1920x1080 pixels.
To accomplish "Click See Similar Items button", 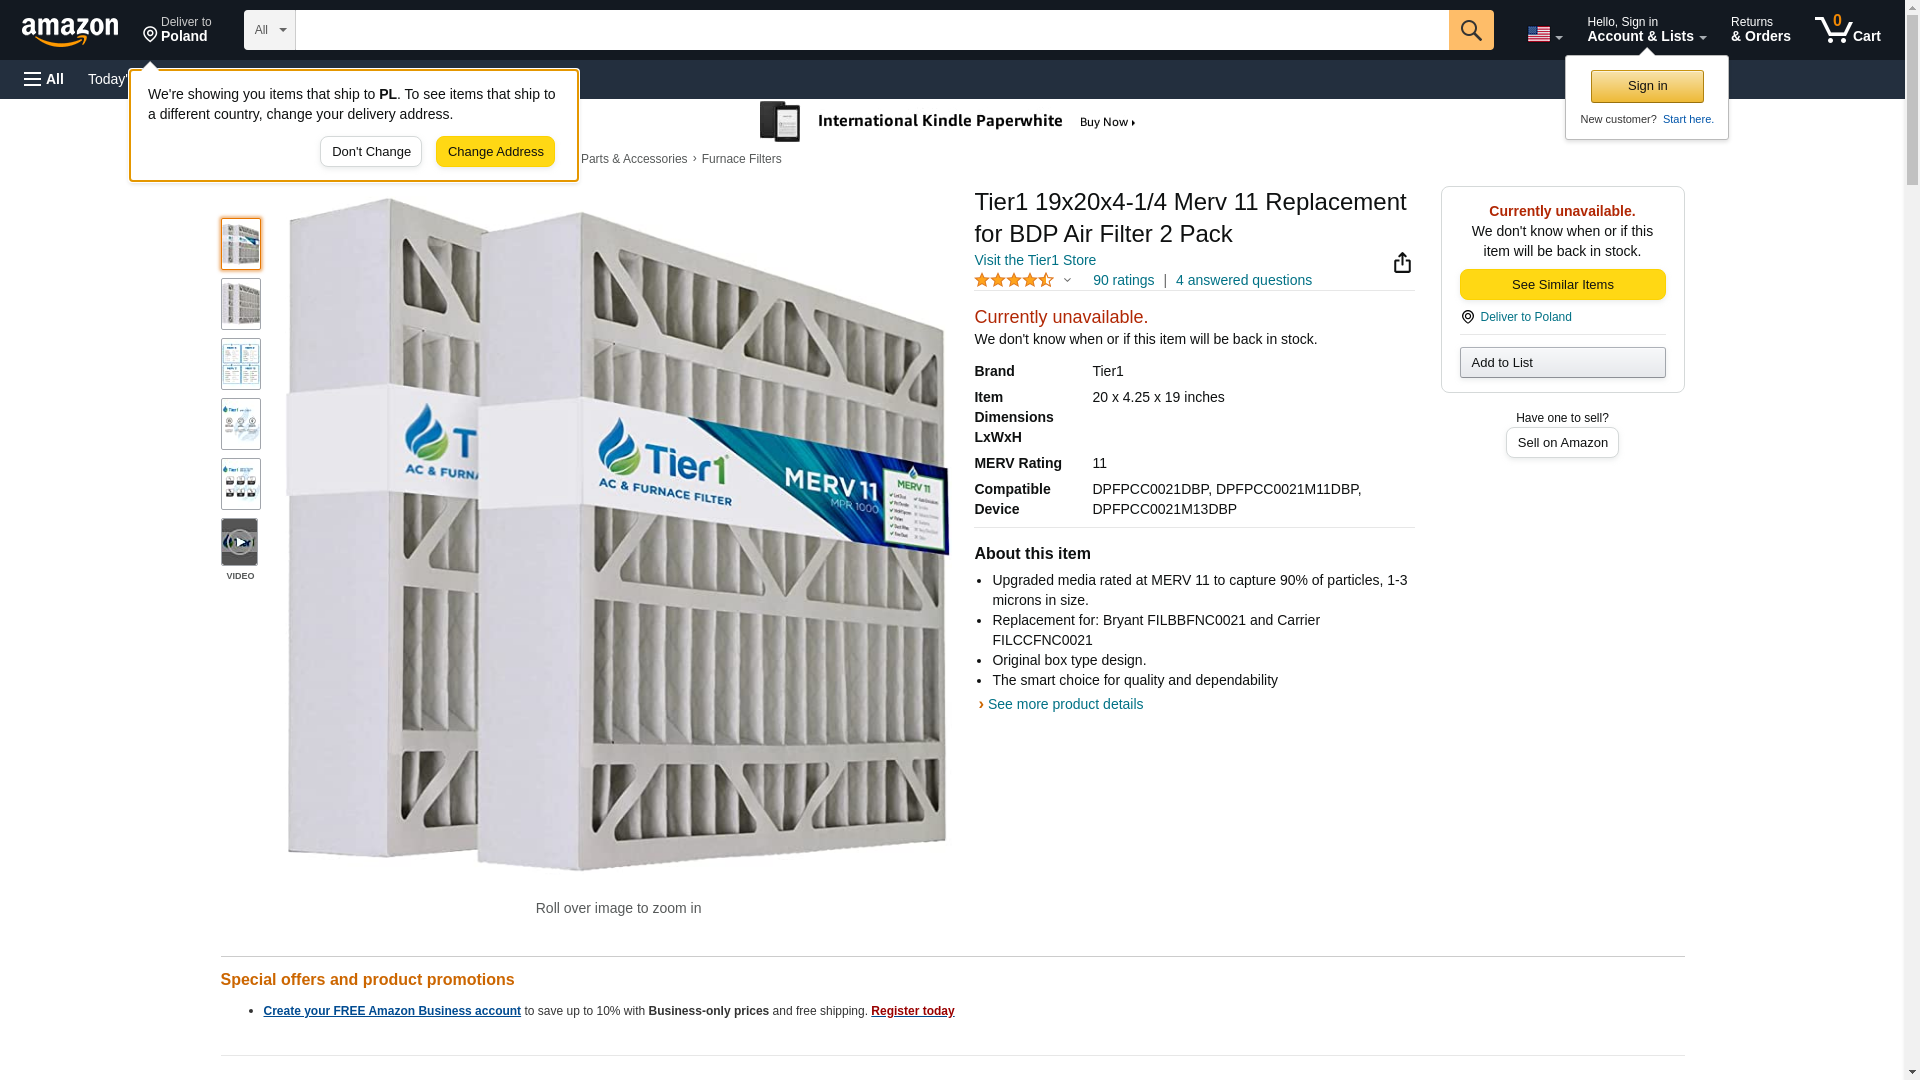I will point(1562,285).
